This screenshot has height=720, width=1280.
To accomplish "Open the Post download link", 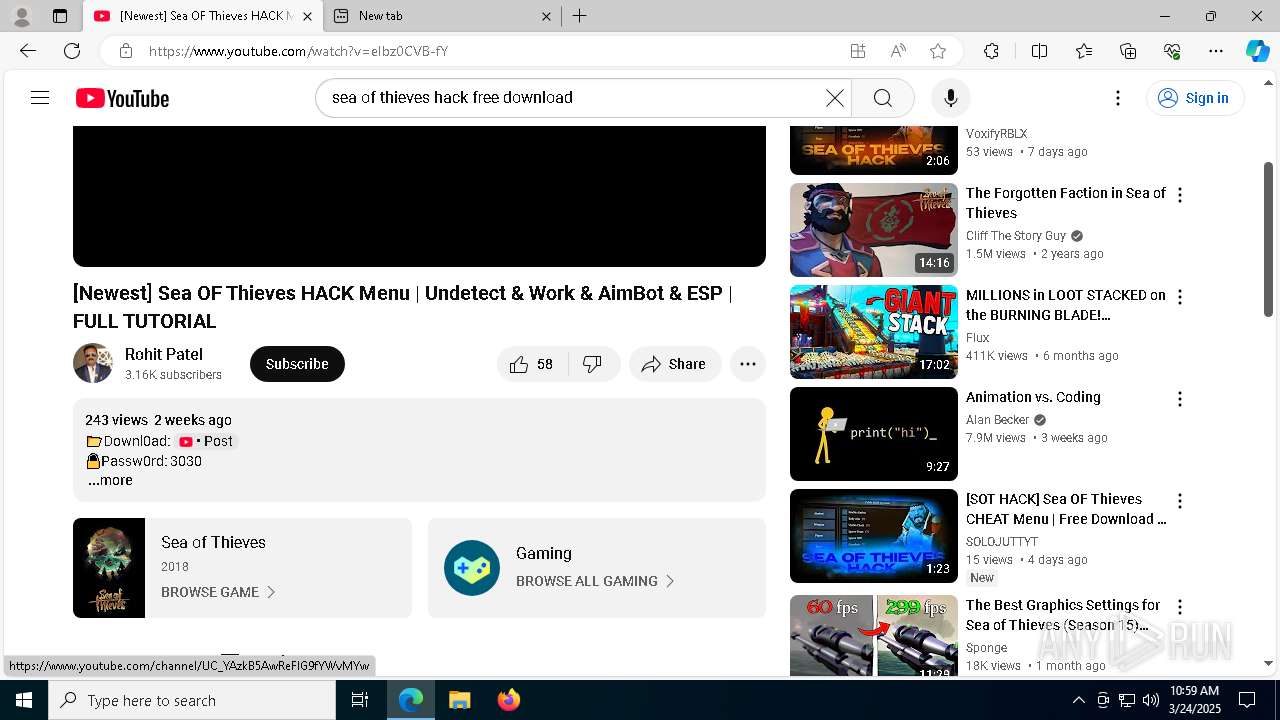I will (x=206, y=441).
